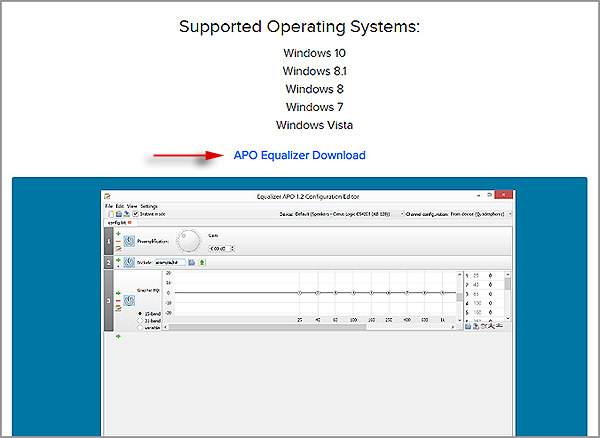Click the import icon under the band table
Viewport: 600px width, 438px height.
point(468,326)
